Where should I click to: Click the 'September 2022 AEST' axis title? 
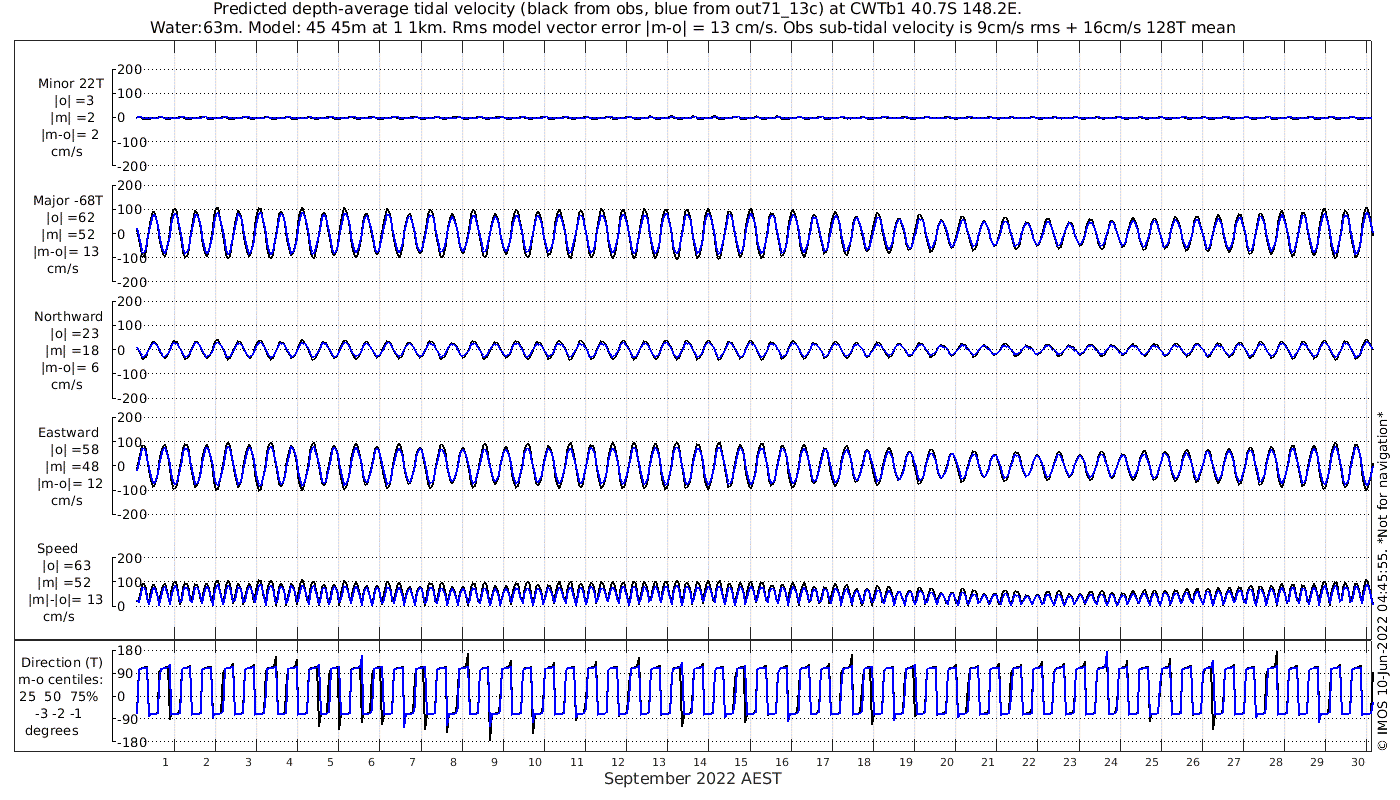(693, 778)
